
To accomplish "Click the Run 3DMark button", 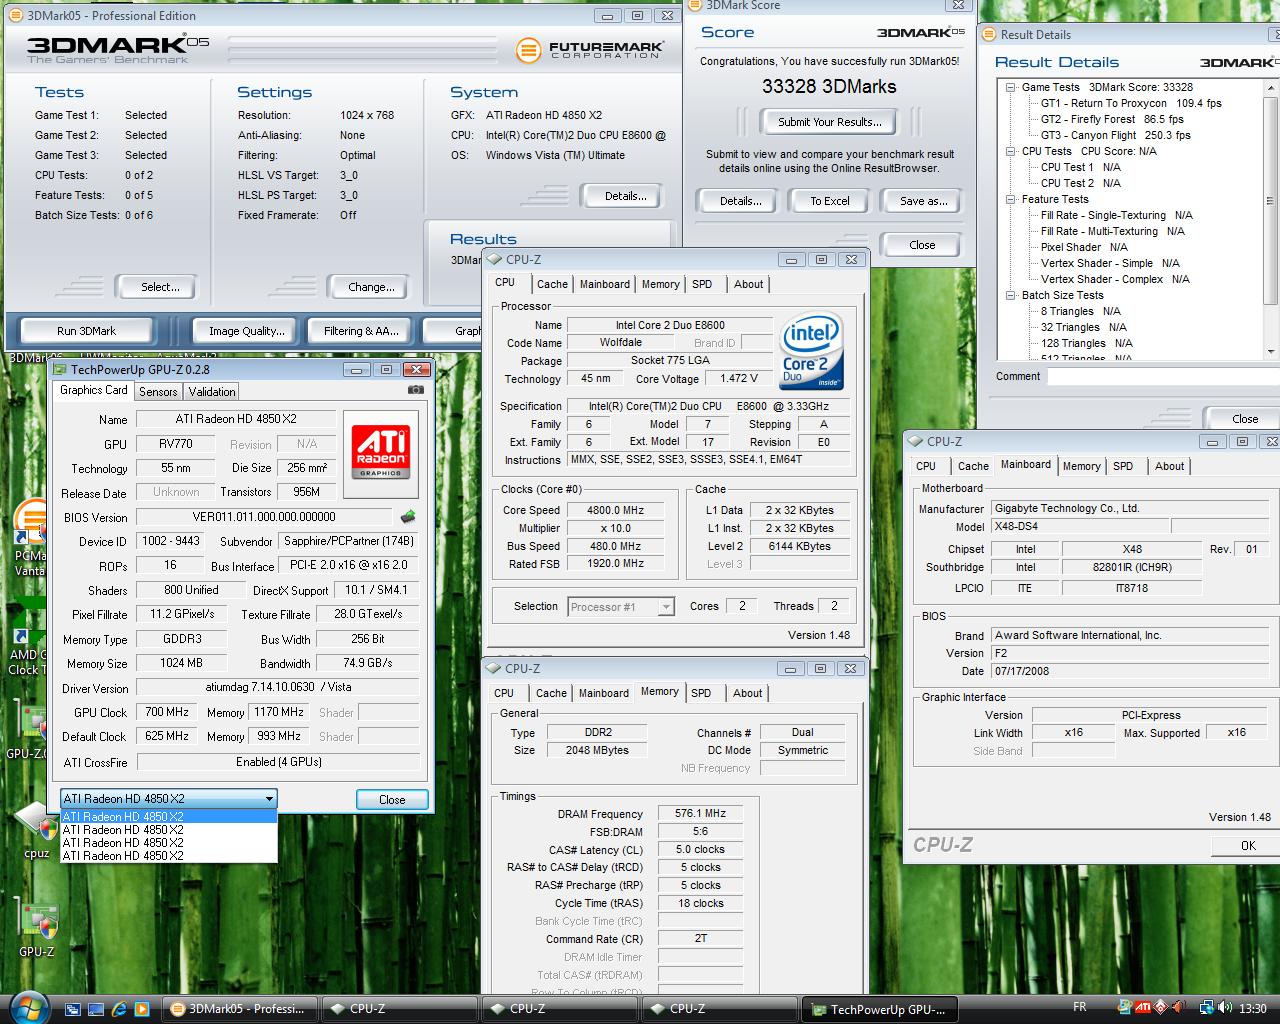I will point(86,331).
